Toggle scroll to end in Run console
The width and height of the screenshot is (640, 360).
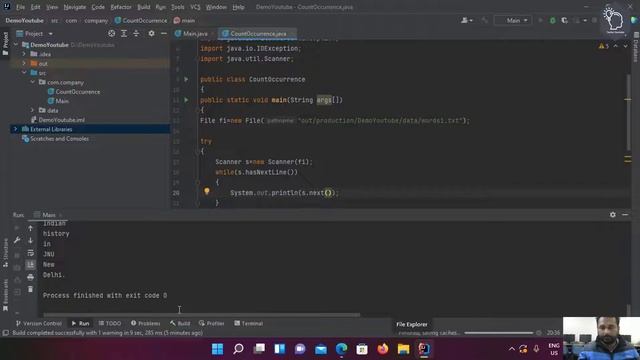tap(30, 265)
